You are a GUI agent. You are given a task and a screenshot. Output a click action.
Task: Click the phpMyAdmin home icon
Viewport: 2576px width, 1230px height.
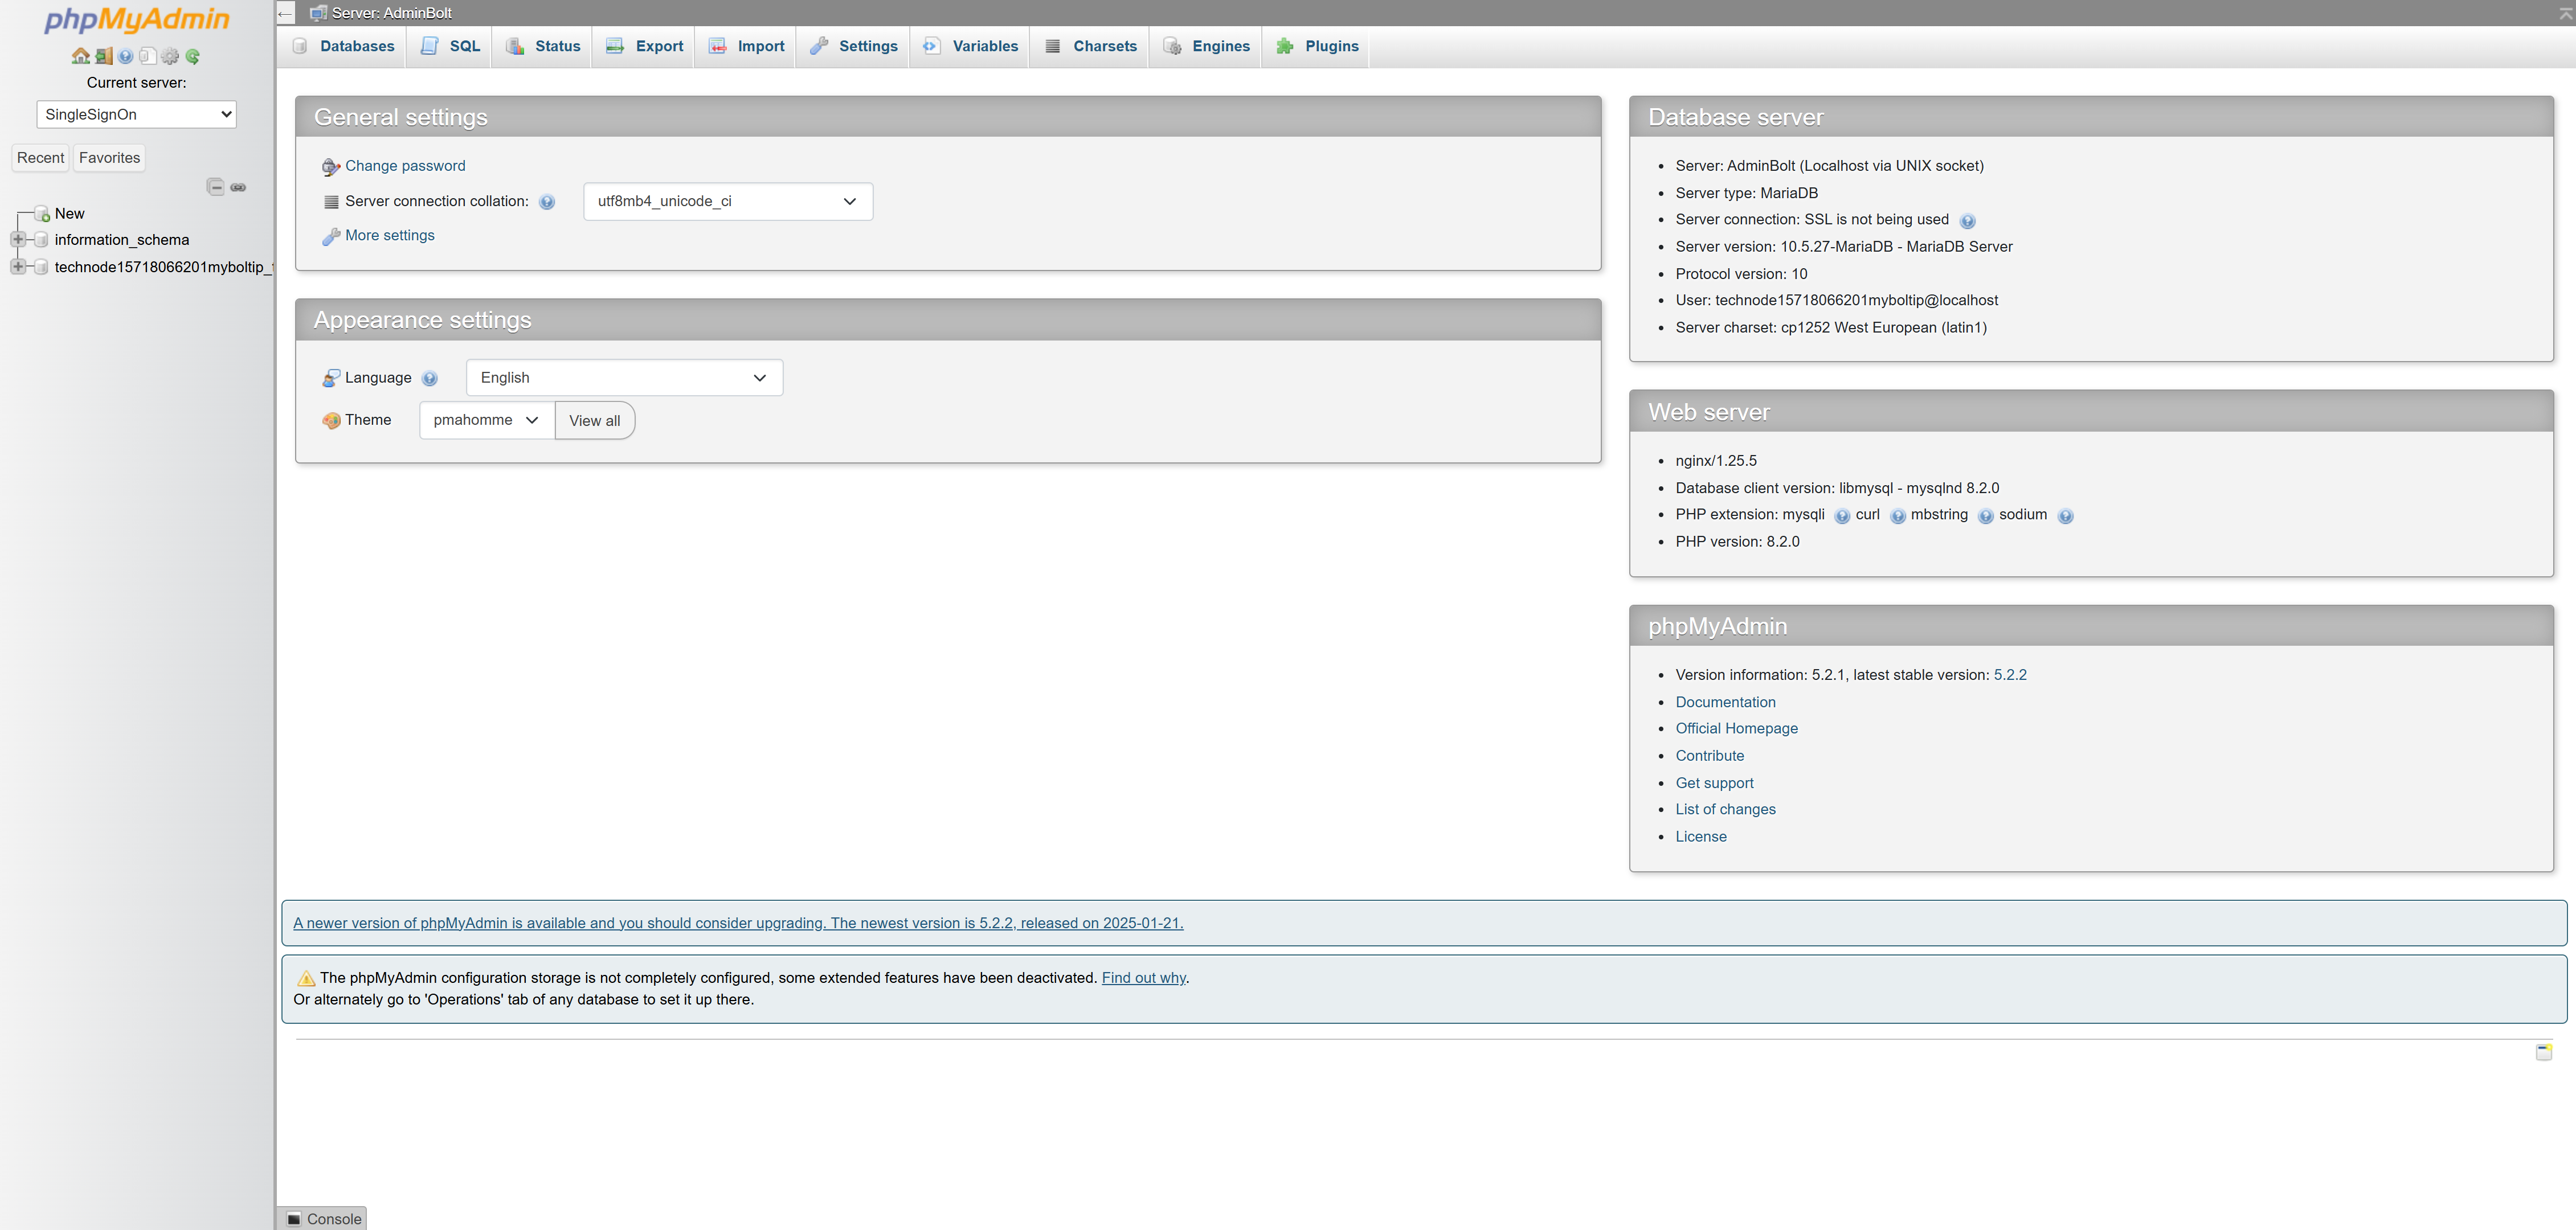[x=81, y=57]
